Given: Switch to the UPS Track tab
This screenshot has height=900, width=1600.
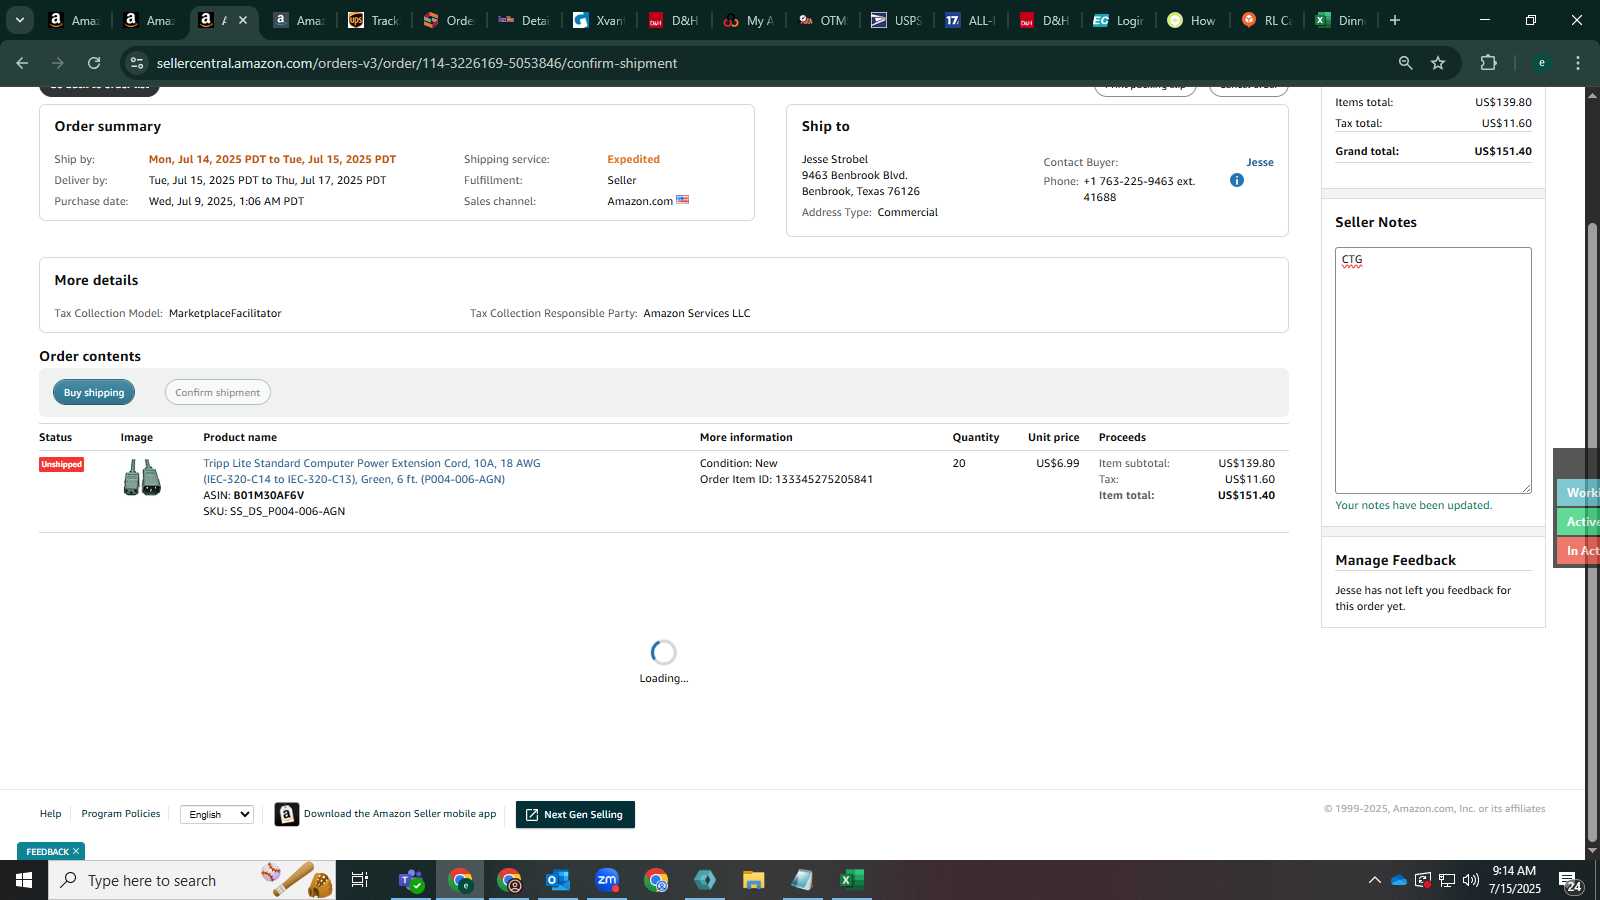Looking at the screenshot, I should coord(373,20).
